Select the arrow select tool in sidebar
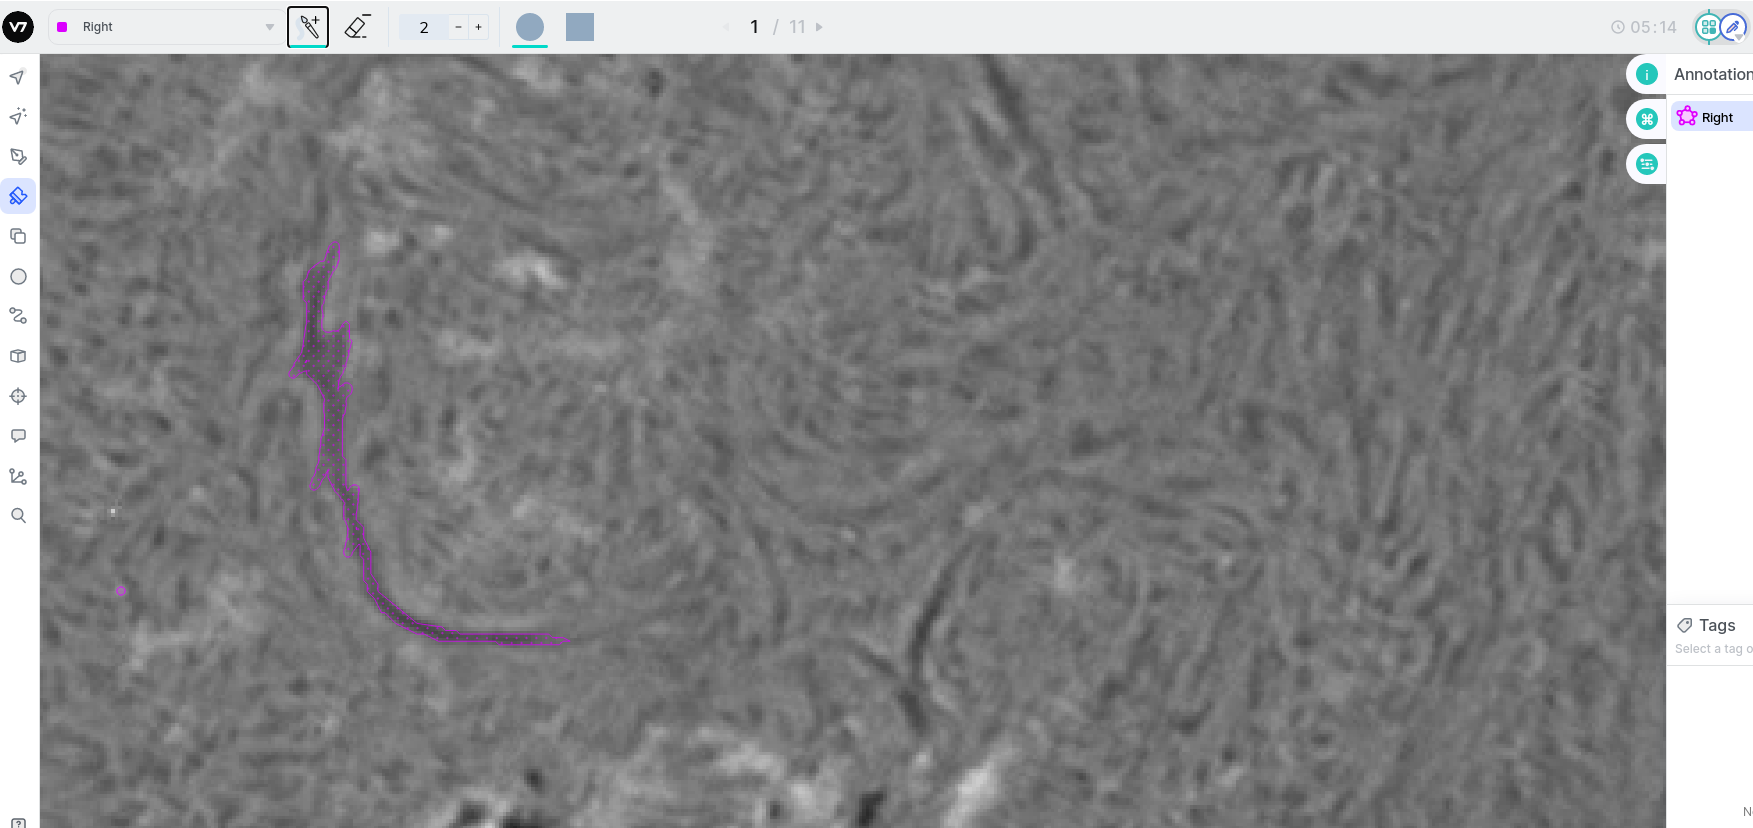Screen dimensions: 1753x828 [18, 77]
